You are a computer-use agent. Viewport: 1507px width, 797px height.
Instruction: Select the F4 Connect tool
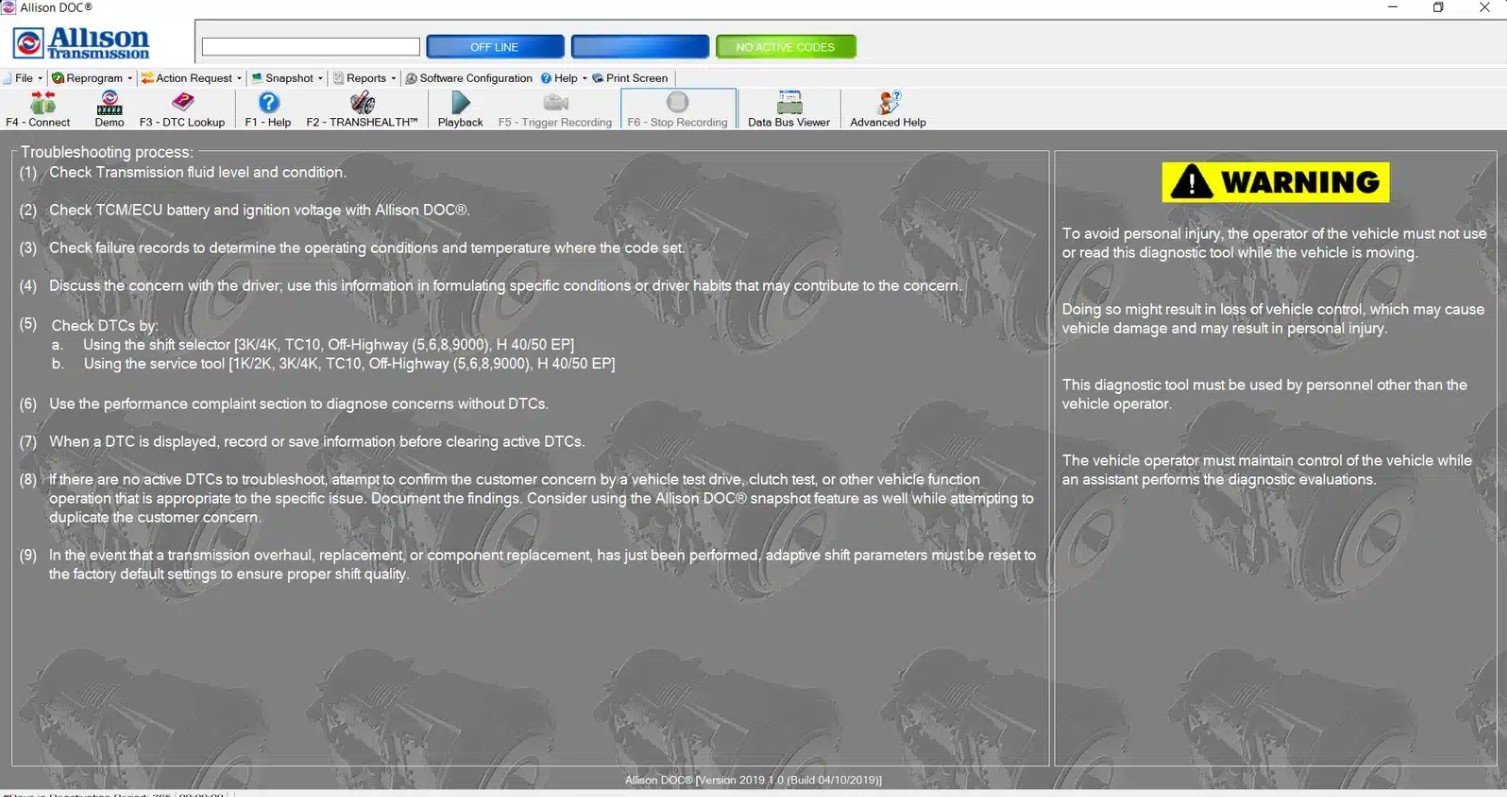coord(39,107)
